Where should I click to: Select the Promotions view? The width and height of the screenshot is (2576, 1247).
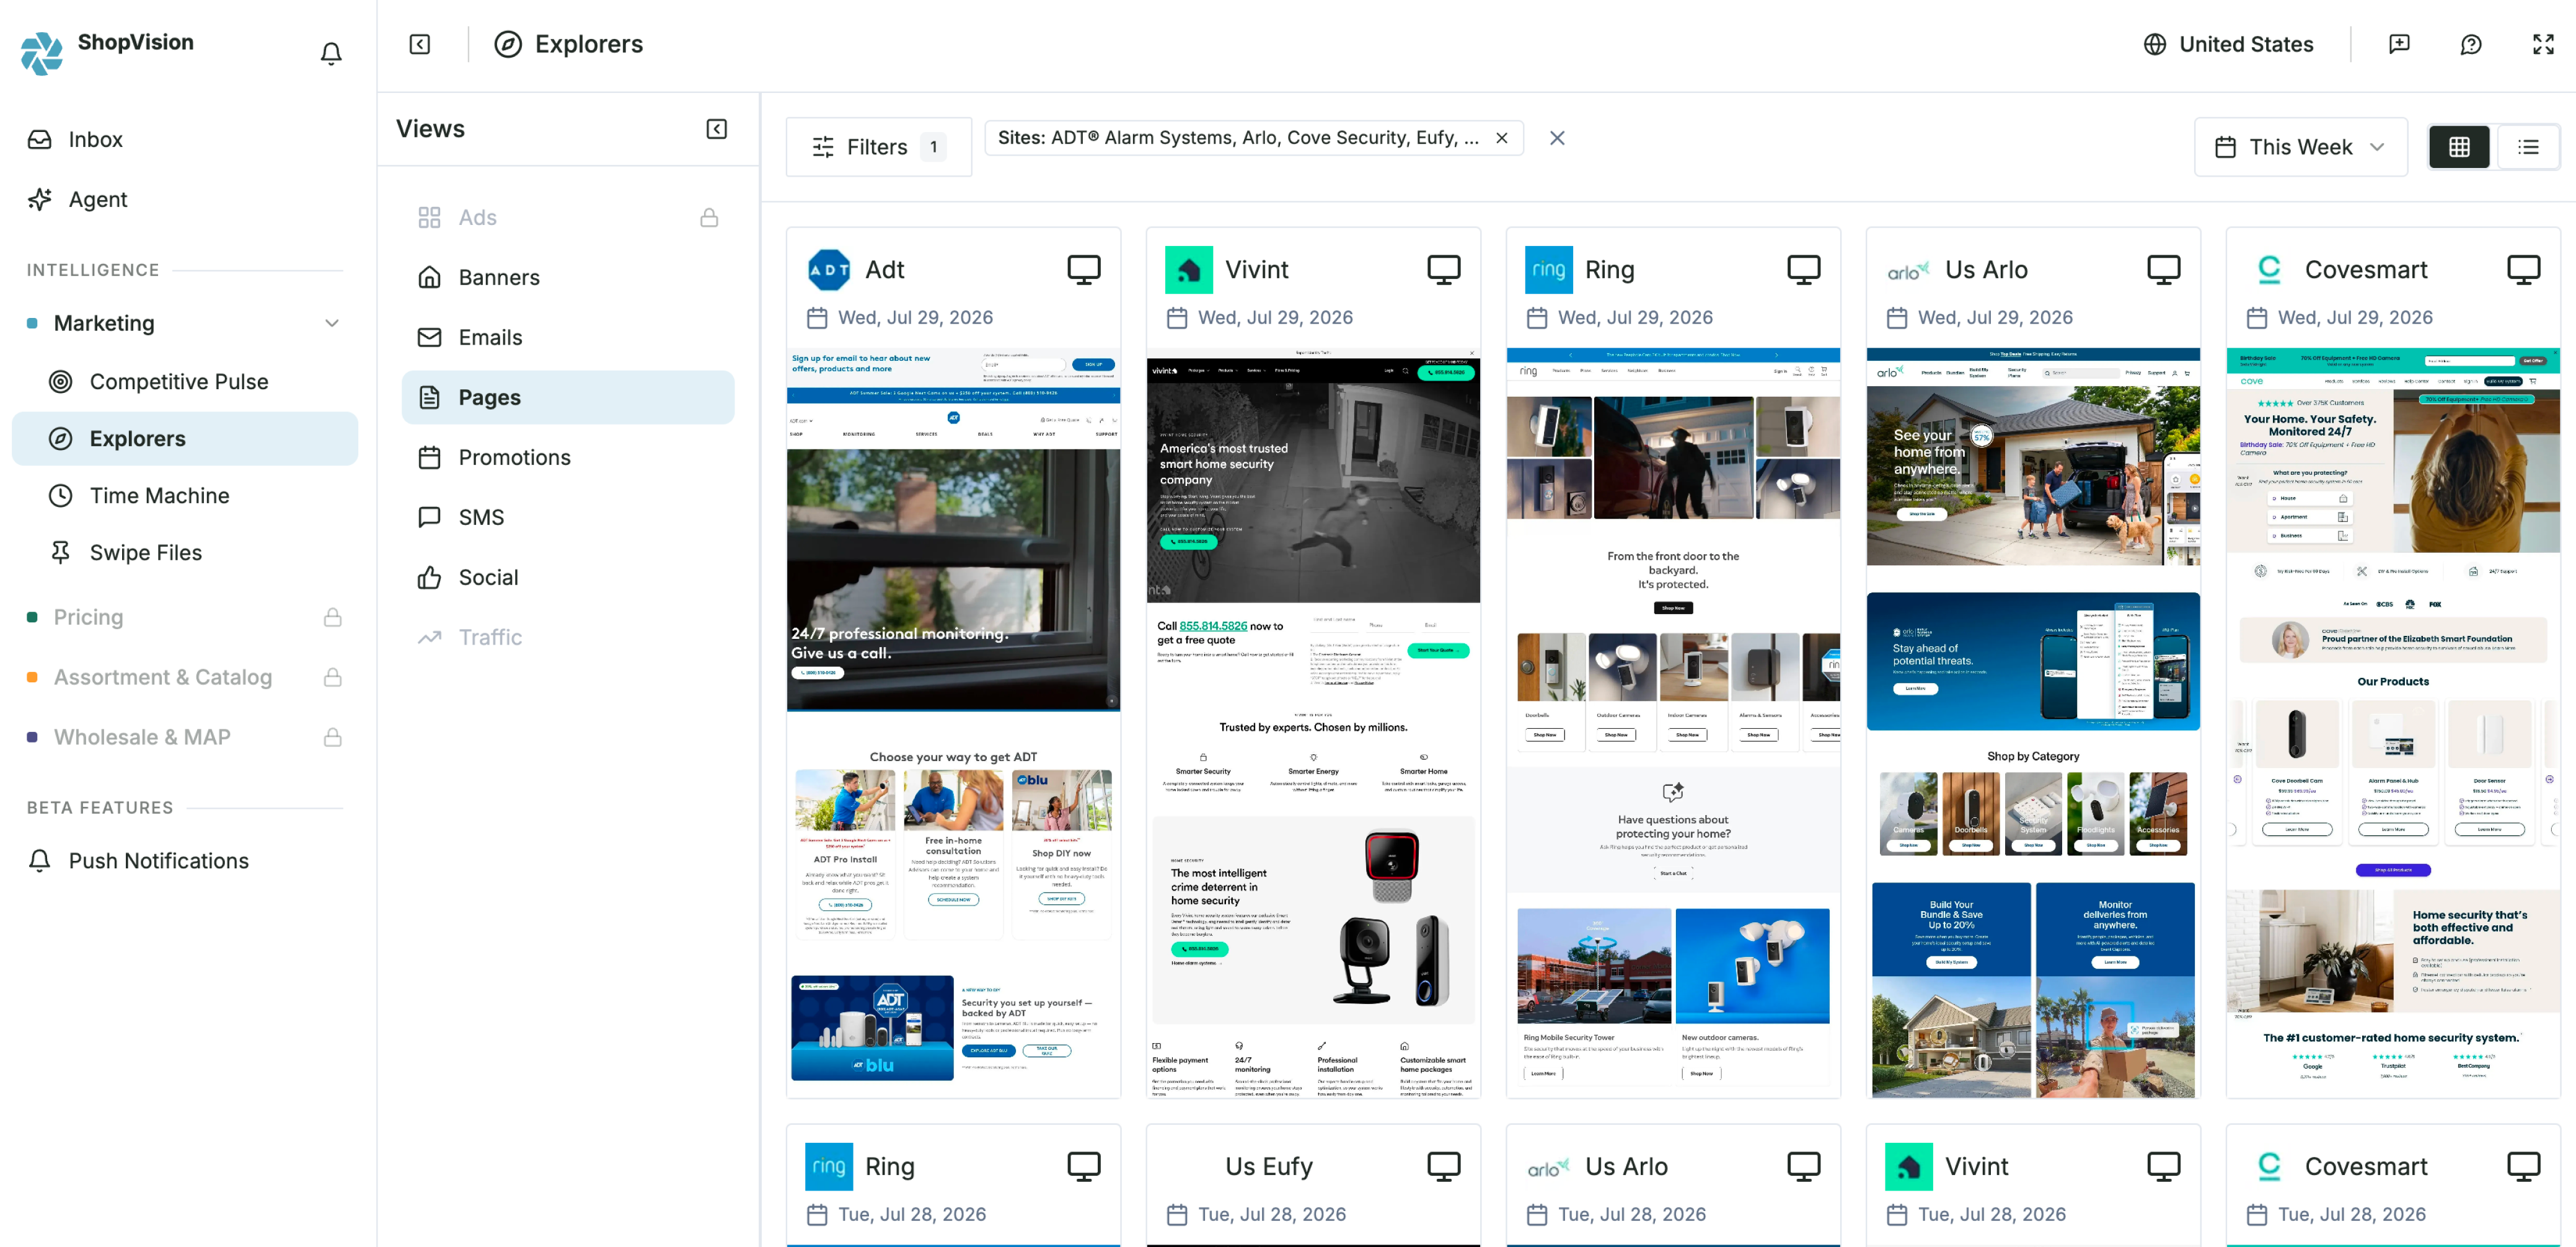(x=568, y=457)
